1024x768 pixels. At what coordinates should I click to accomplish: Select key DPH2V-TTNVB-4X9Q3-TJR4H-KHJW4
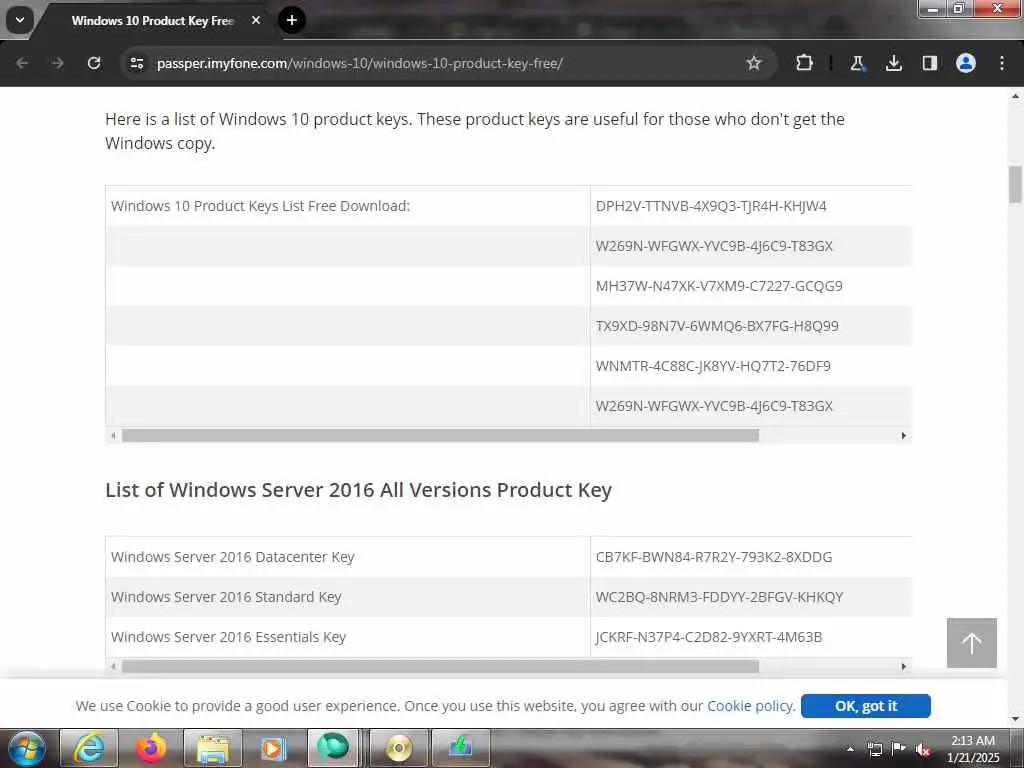pyautogui.click(x=711, y=206)
